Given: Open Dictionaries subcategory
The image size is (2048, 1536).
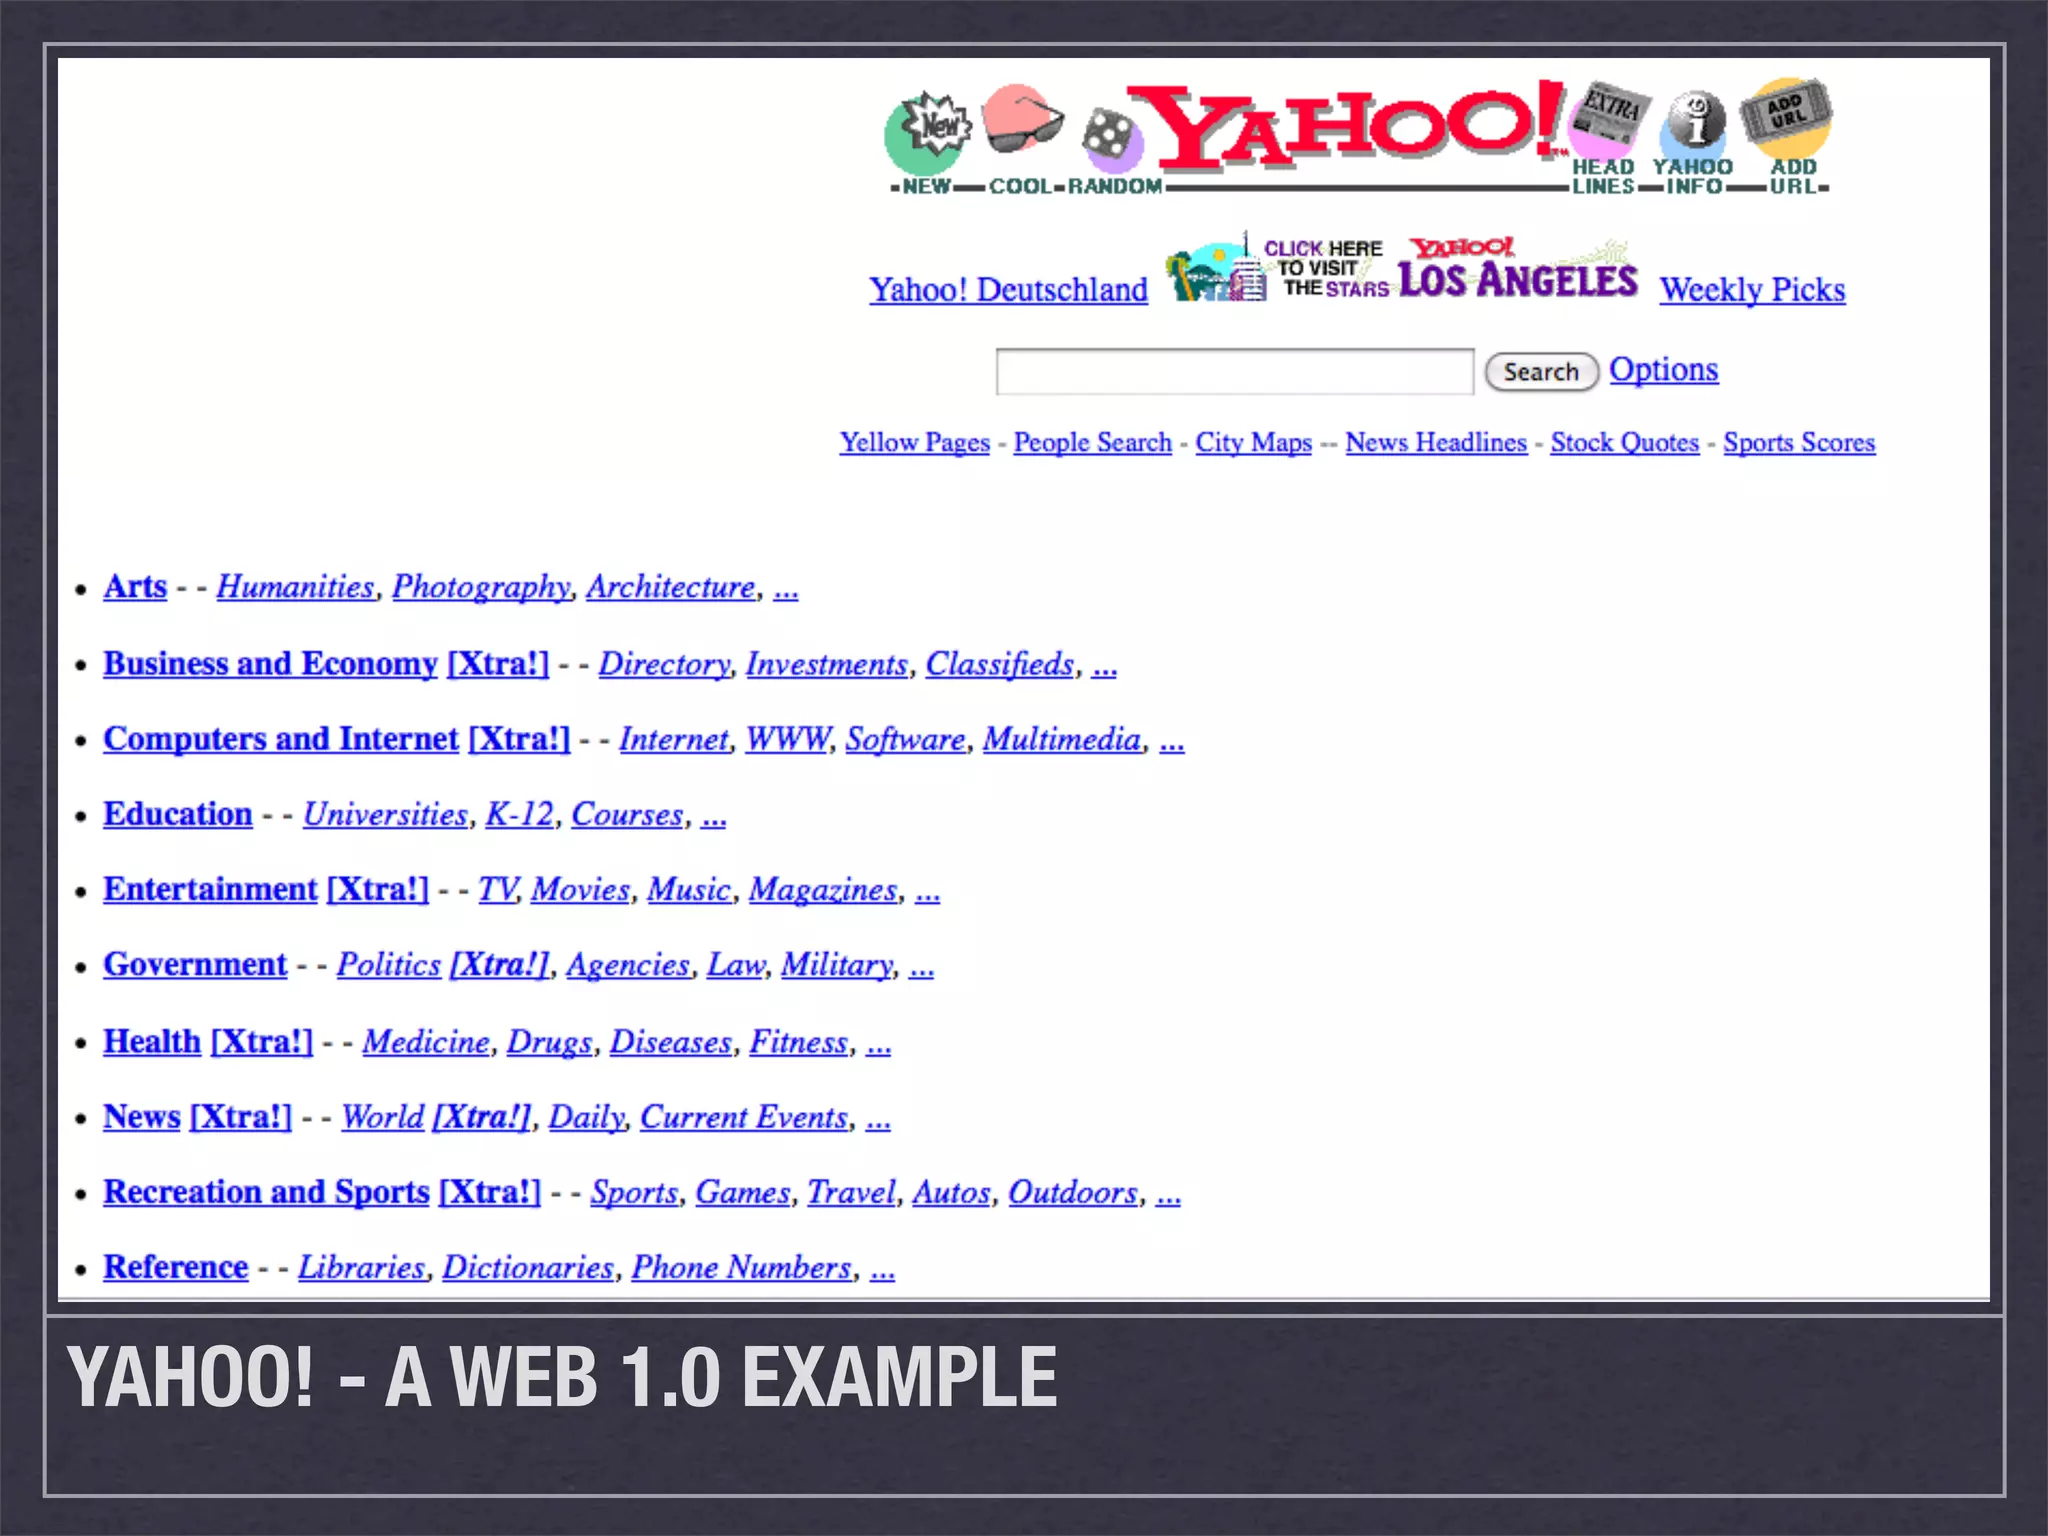Looking at the screenshot, I should tap(528, 1268).
